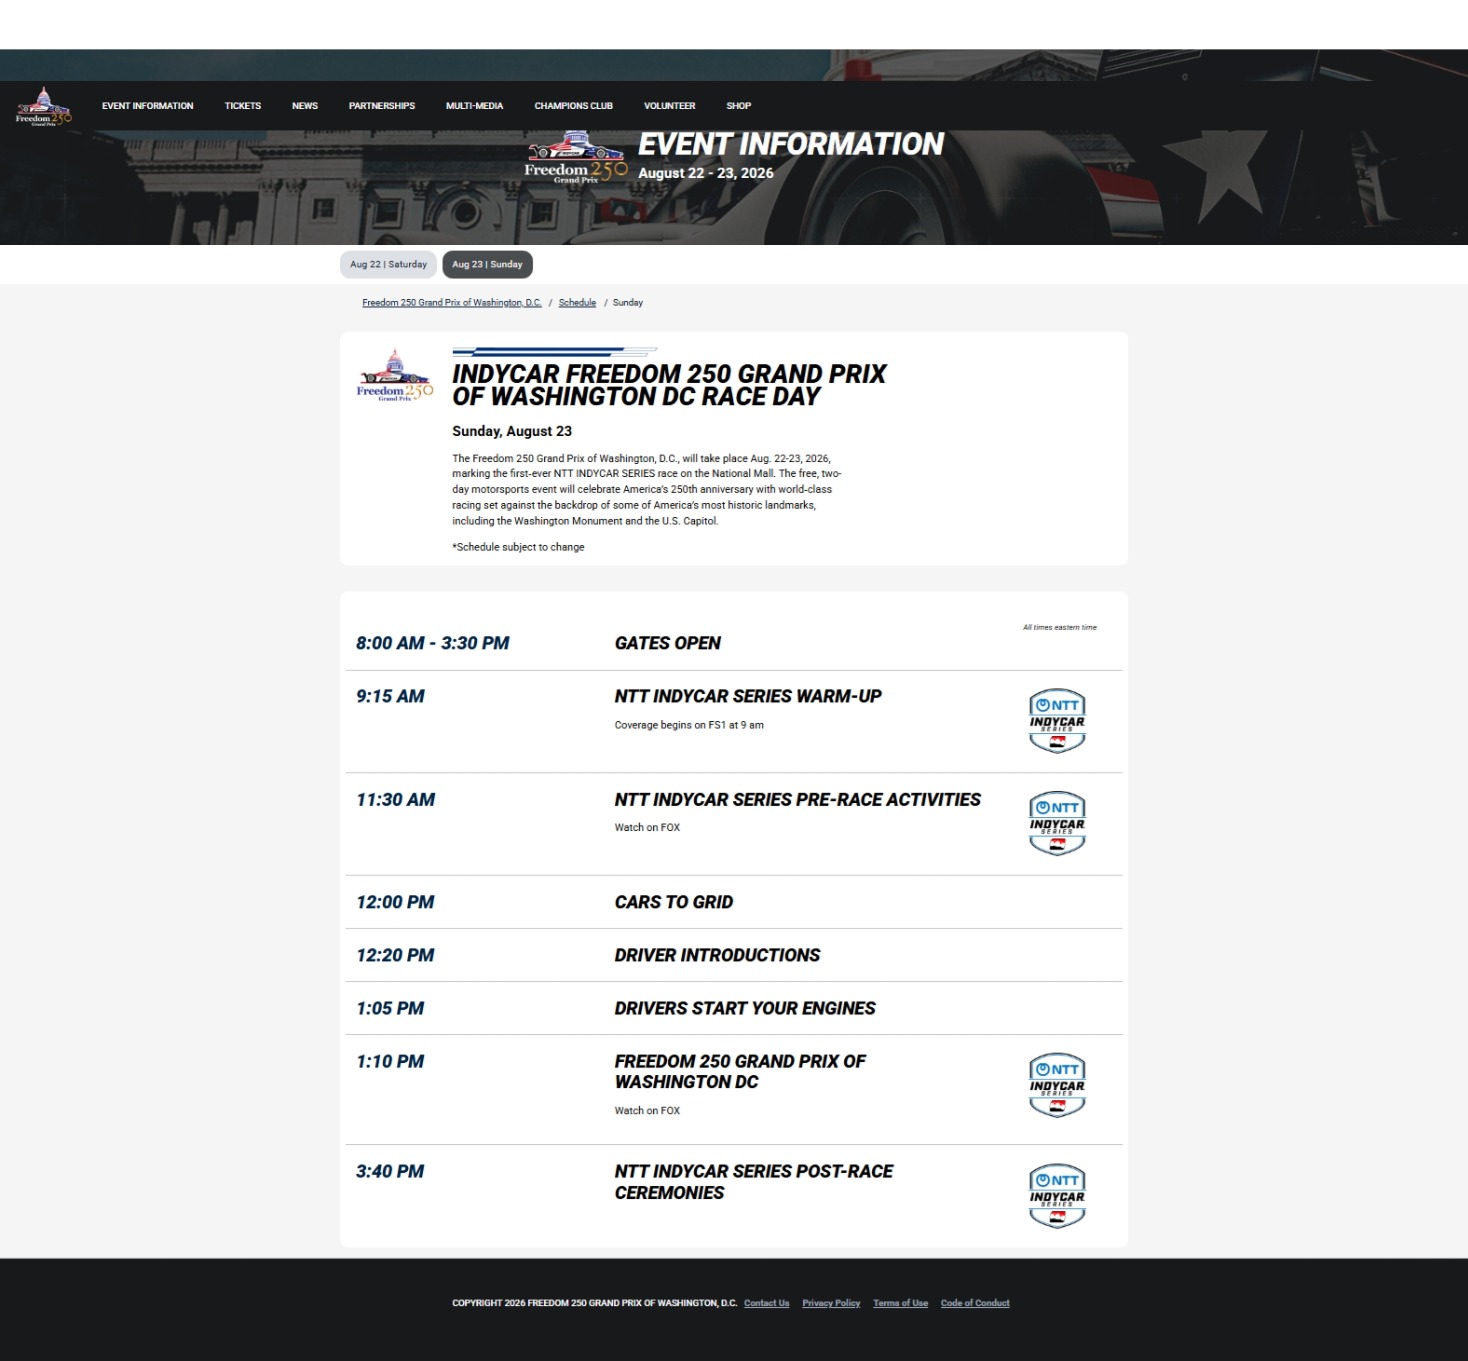This screenshot has width=1468, height=1361.
Task: Click the NTT IndyCar logo in the 1:10 PM race row
Action: point(1057,1085)
